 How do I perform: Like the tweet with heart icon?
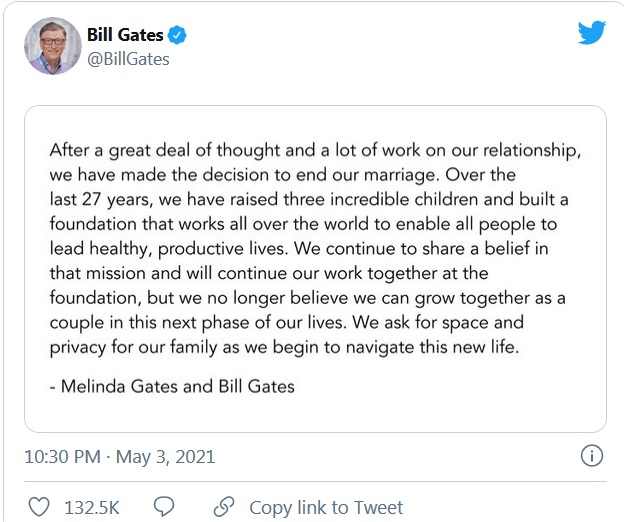[x=40, y=506]
